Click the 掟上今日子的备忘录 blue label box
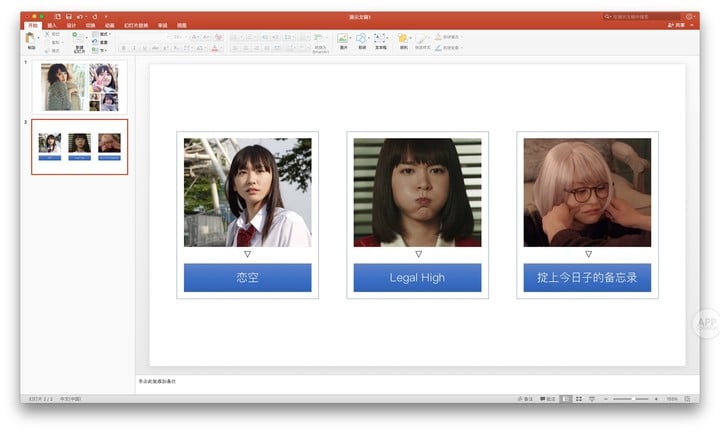The width and height of the screenshot is (720, 432). tap(587, 278)
